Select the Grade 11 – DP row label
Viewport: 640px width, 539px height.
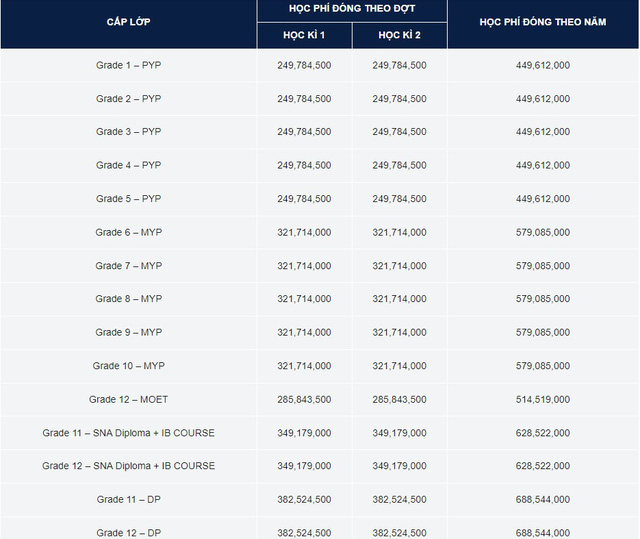[x=128, y=500]
